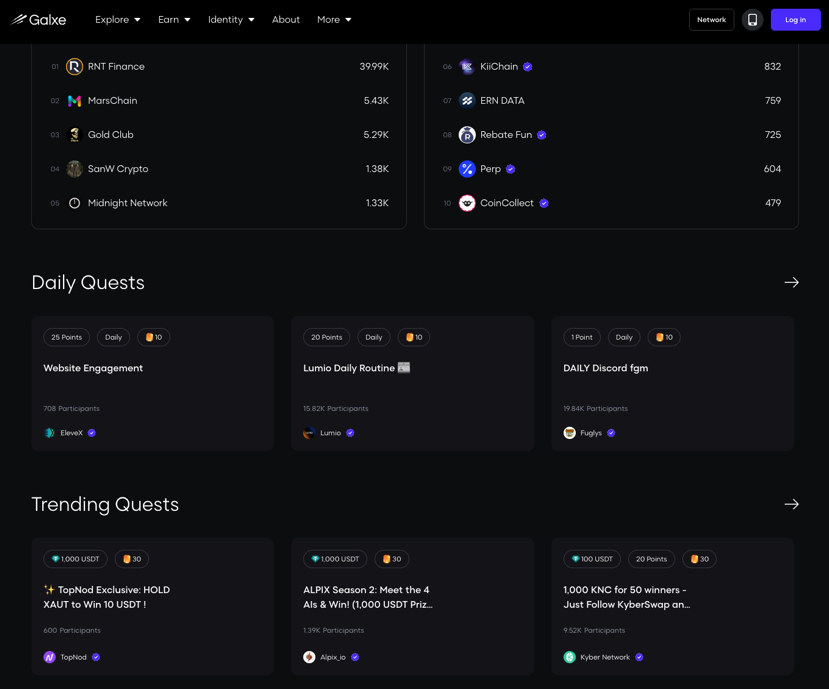Click the 39.99K value for RNT Finance
Image resolution: width=829 pixels, height=689 pixels.
[374, 67]
